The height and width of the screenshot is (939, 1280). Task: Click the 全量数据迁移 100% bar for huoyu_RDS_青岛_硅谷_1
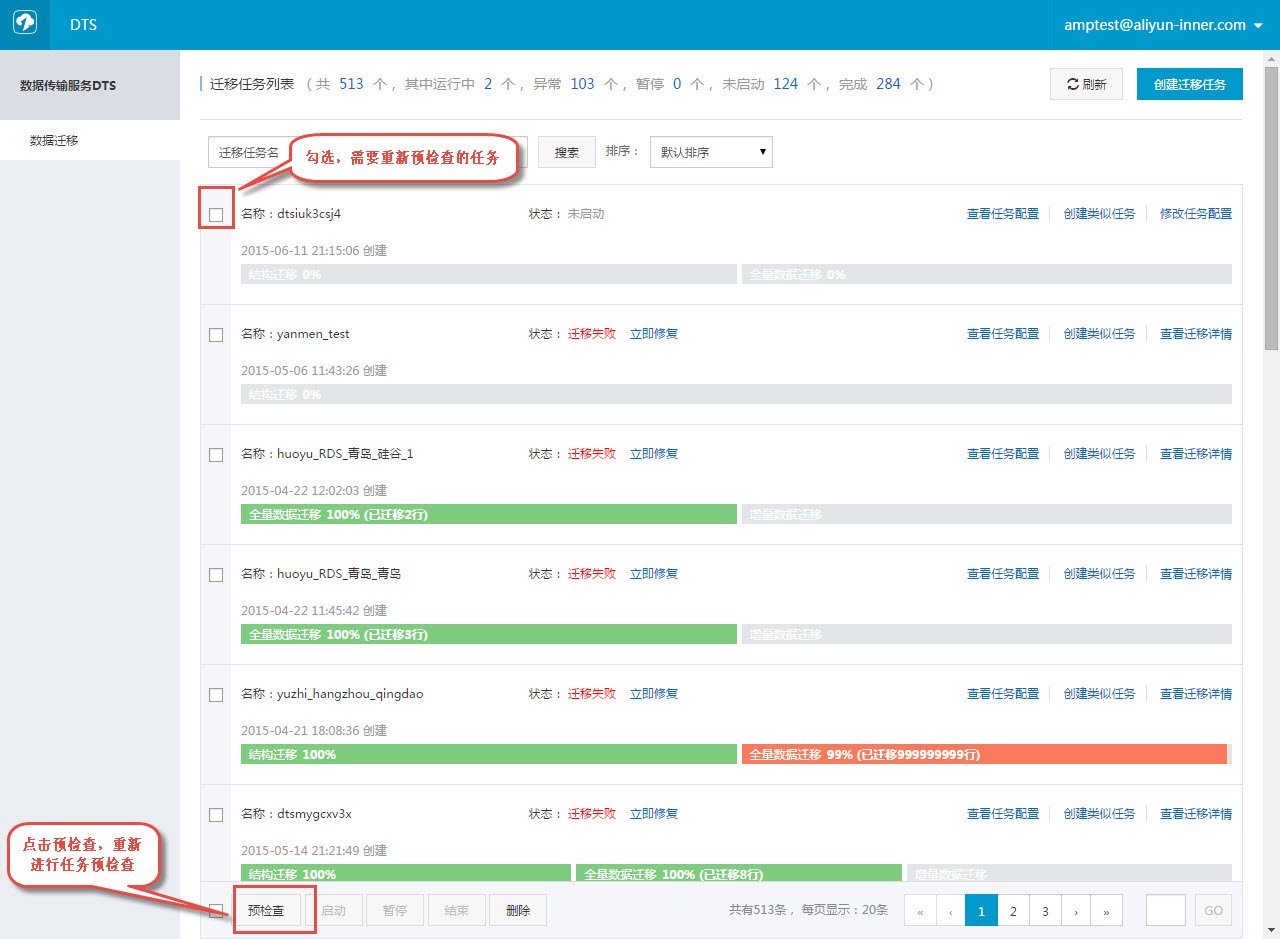coord(489,514)
